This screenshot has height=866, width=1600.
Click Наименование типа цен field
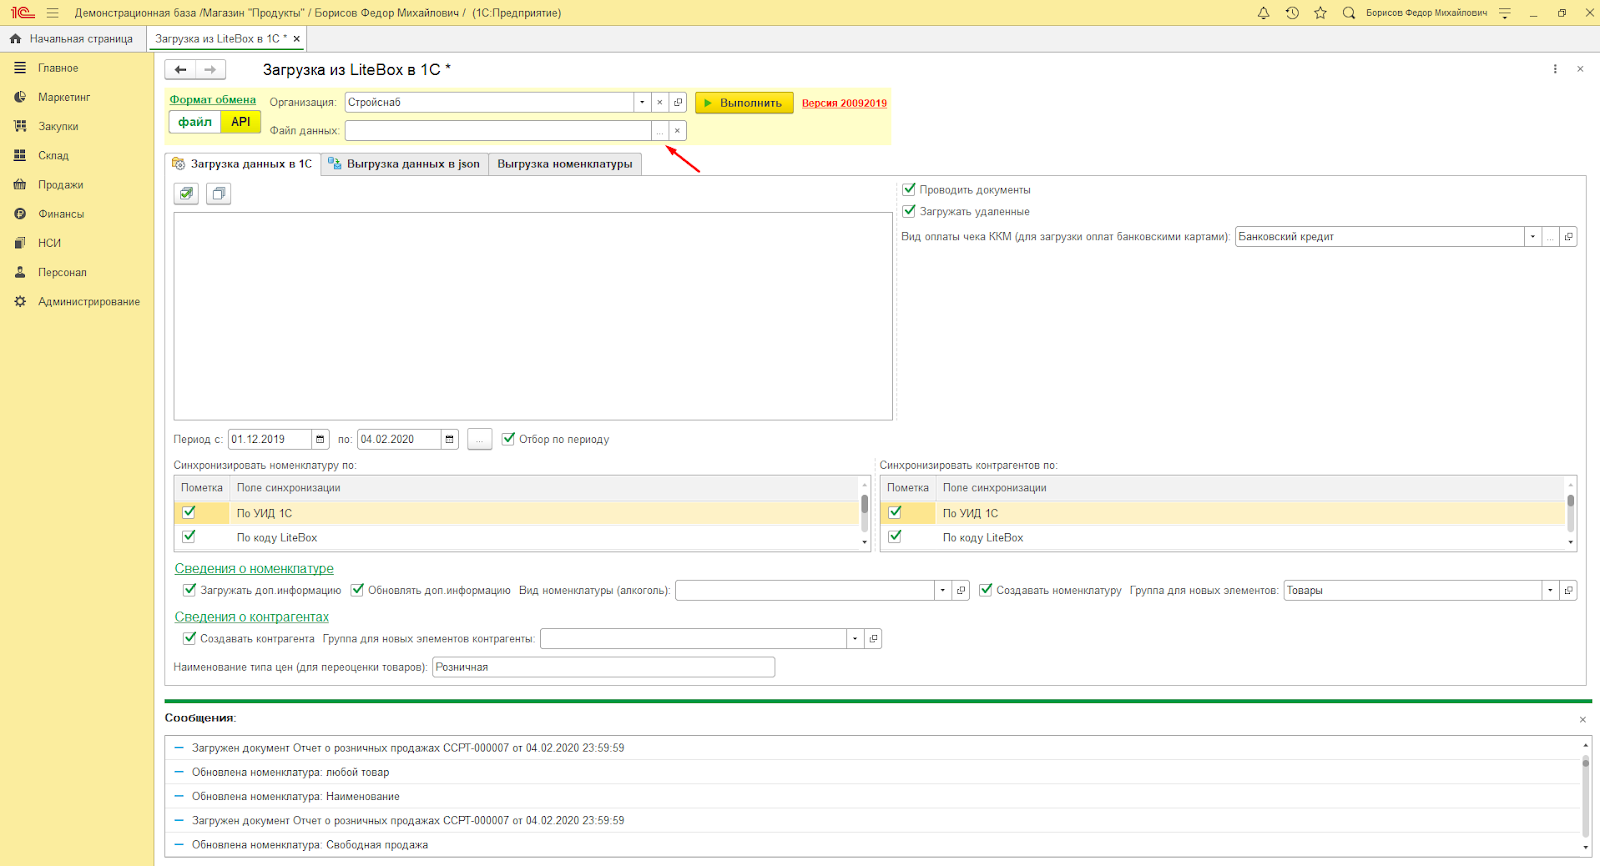click(x=603, y=667)
